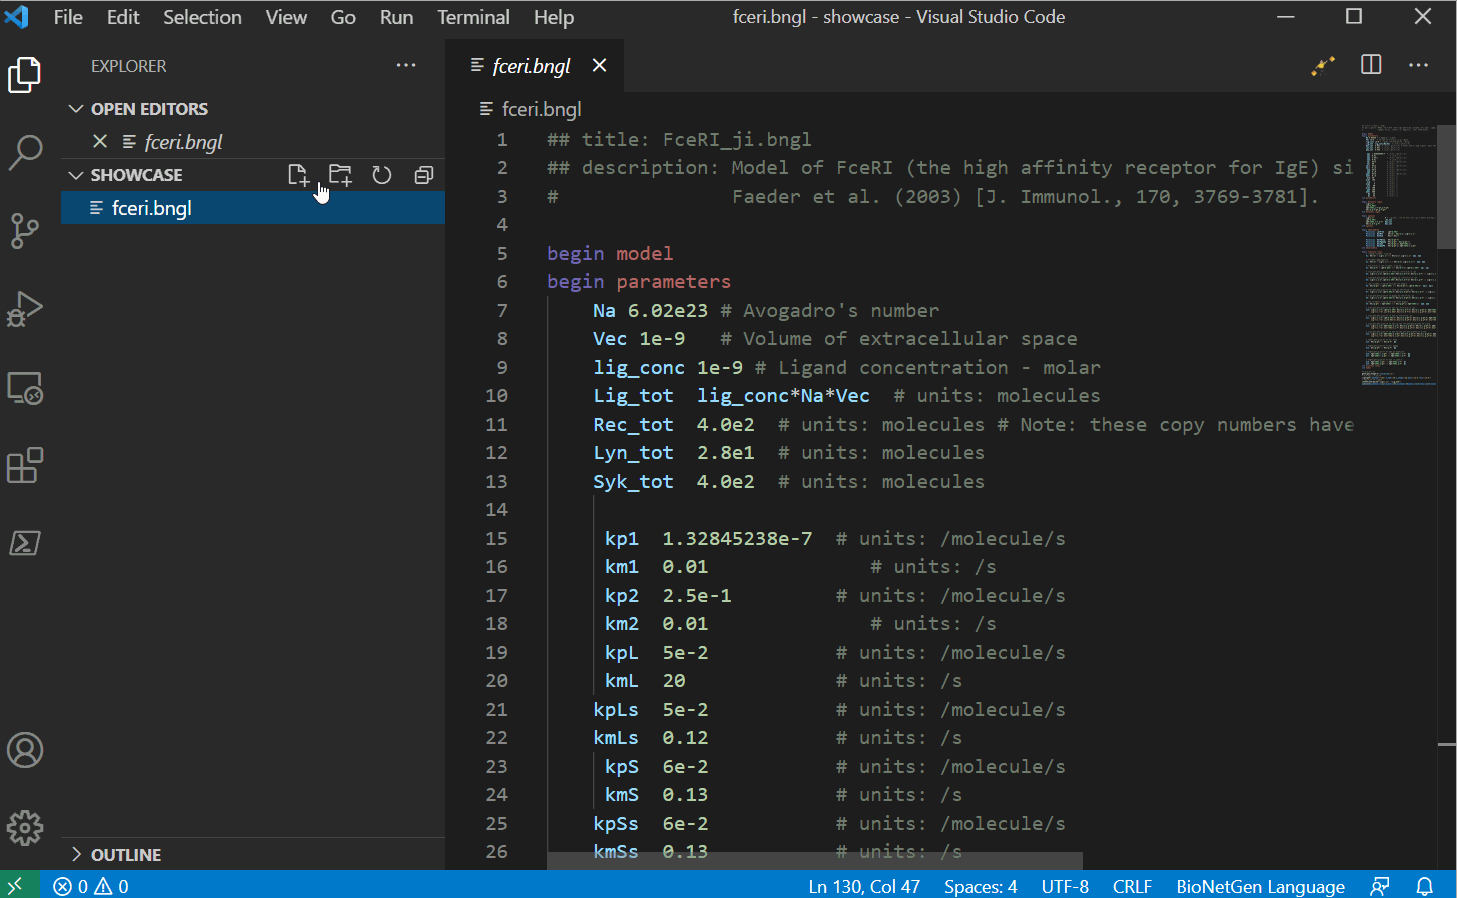Open the File menu

click(68, 17)
